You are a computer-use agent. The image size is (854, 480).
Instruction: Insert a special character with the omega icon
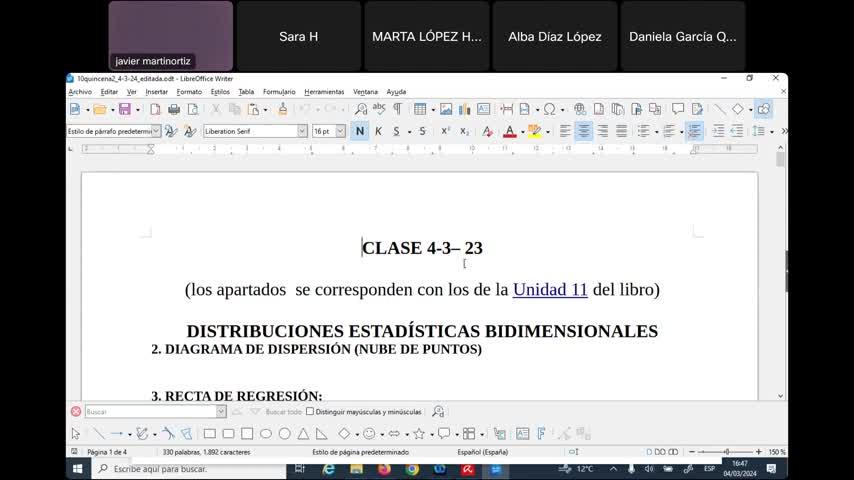click(x=549, y=109)
